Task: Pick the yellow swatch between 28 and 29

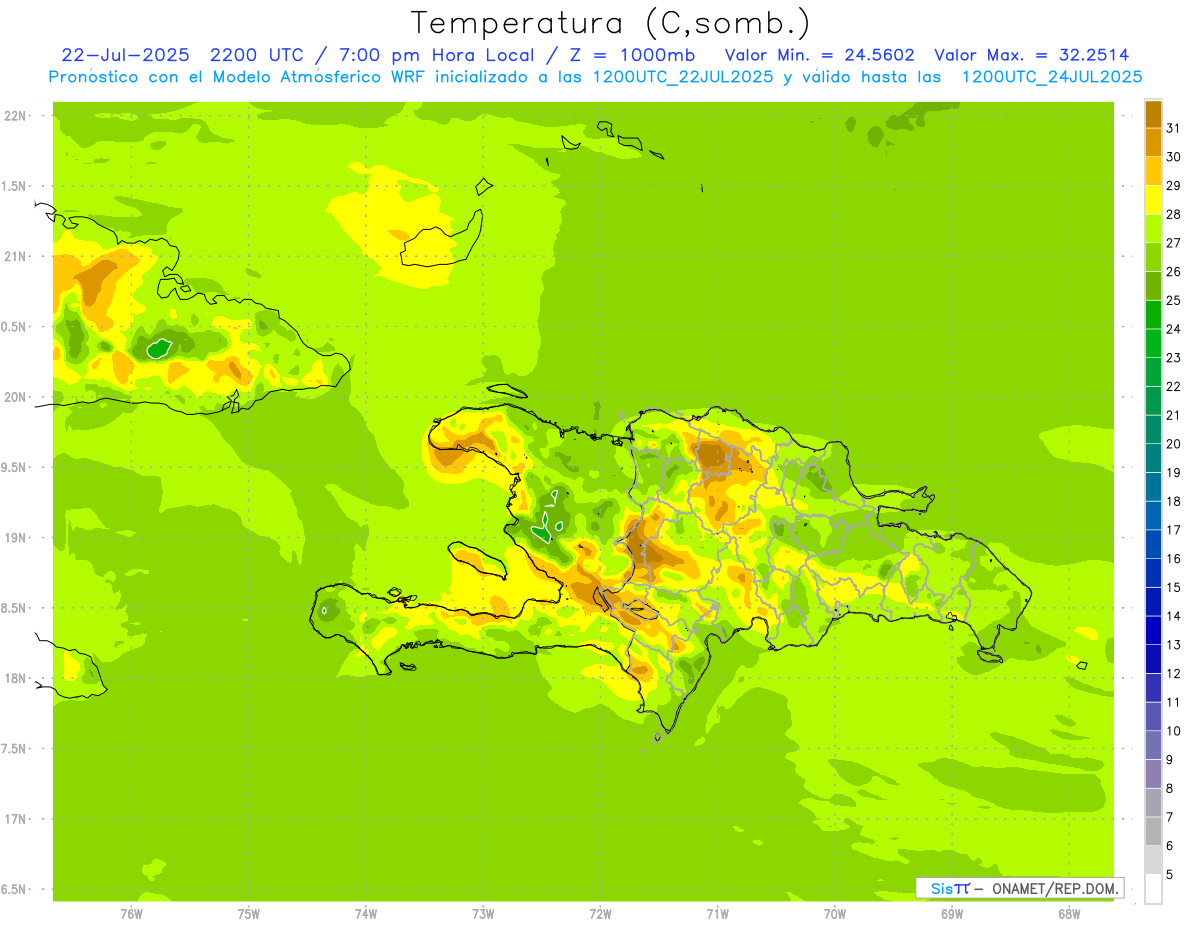Action: (x=1153, y=200)
